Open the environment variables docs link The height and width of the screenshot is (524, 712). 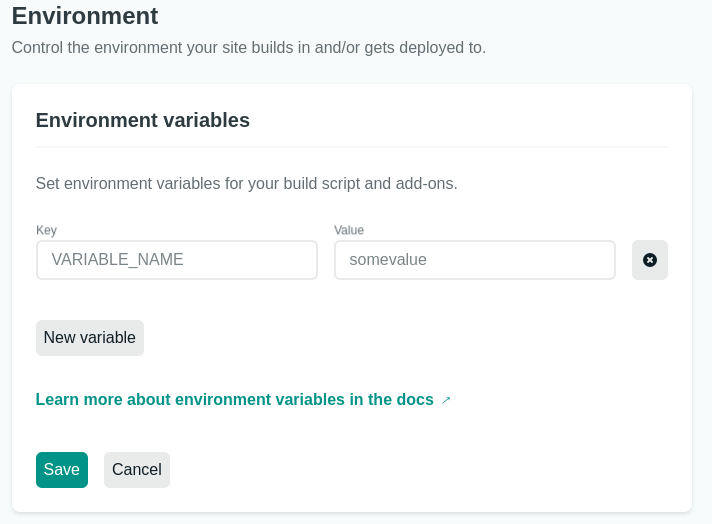click(x=234, y=400)
